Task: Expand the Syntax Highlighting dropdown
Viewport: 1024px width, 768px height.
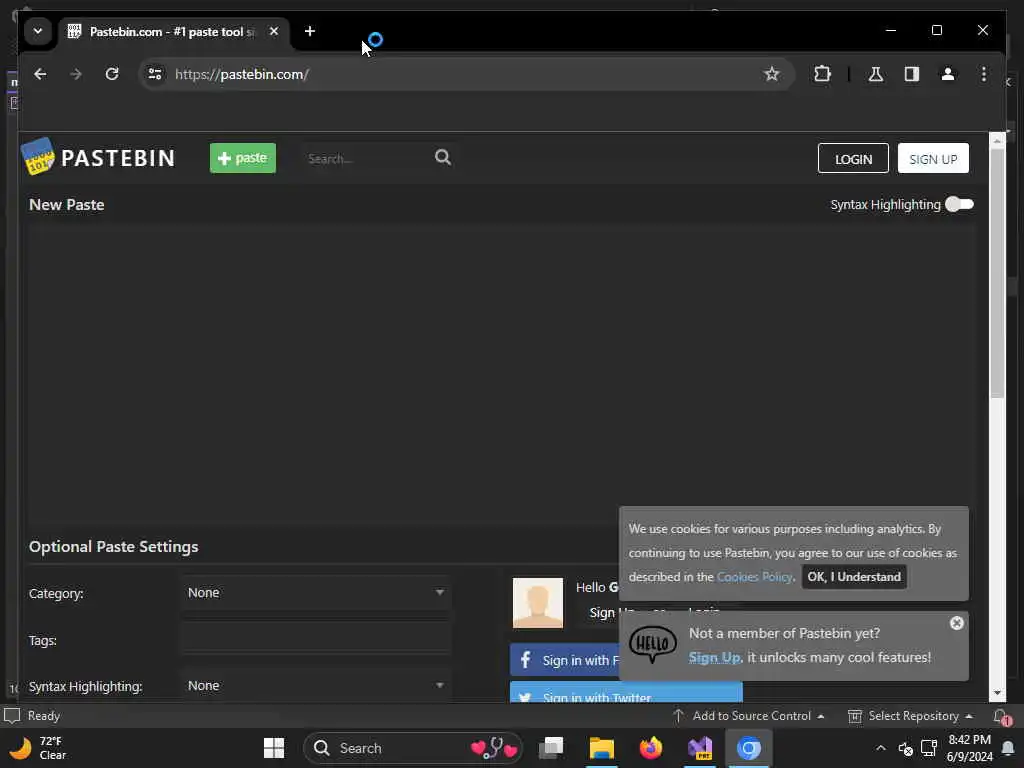Action: point(315,685)
